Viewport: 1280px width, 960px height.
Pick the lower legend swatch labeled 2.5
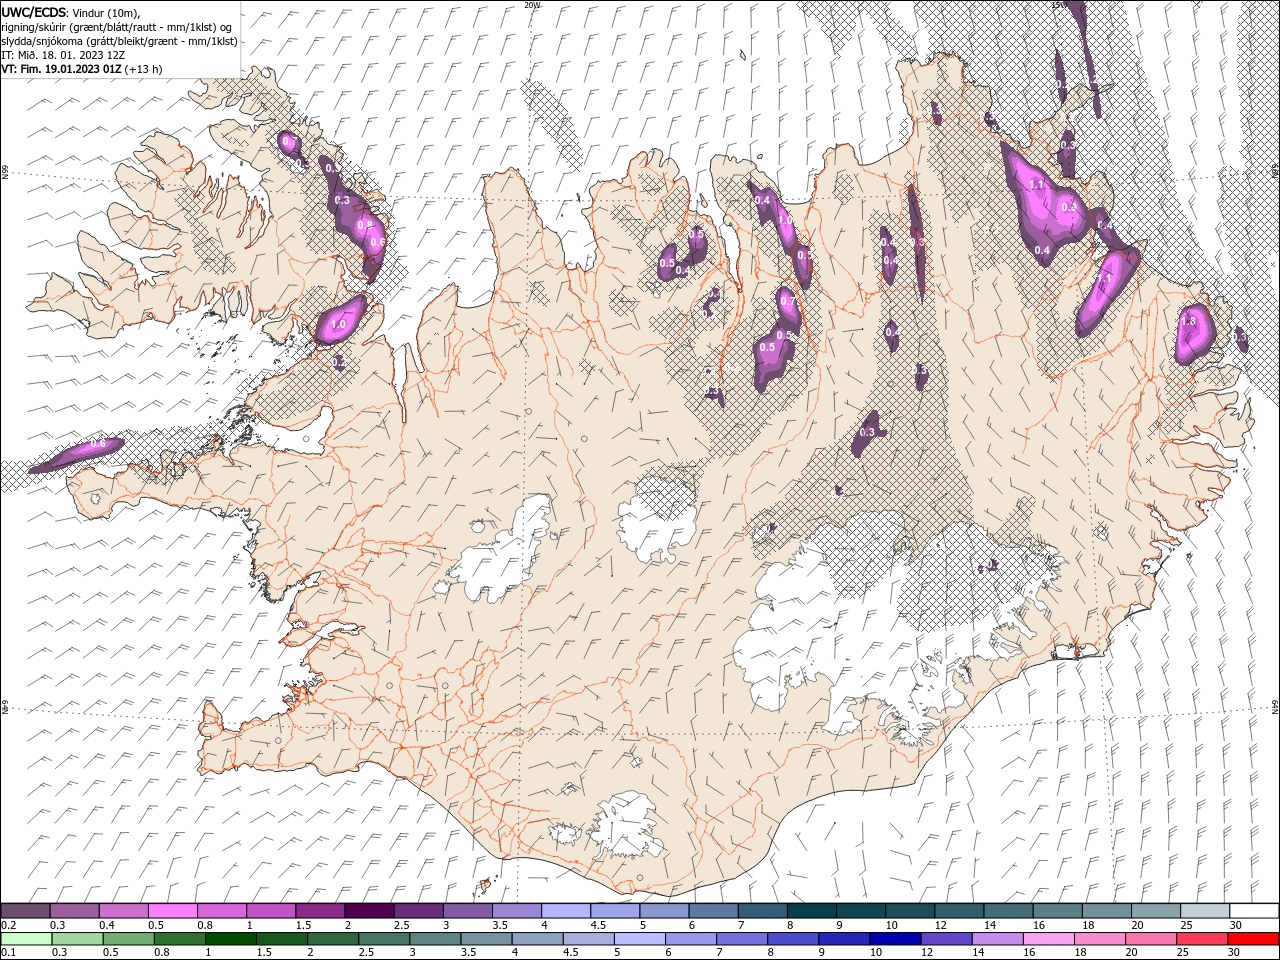pyautogui.click(x=384, y=939)
